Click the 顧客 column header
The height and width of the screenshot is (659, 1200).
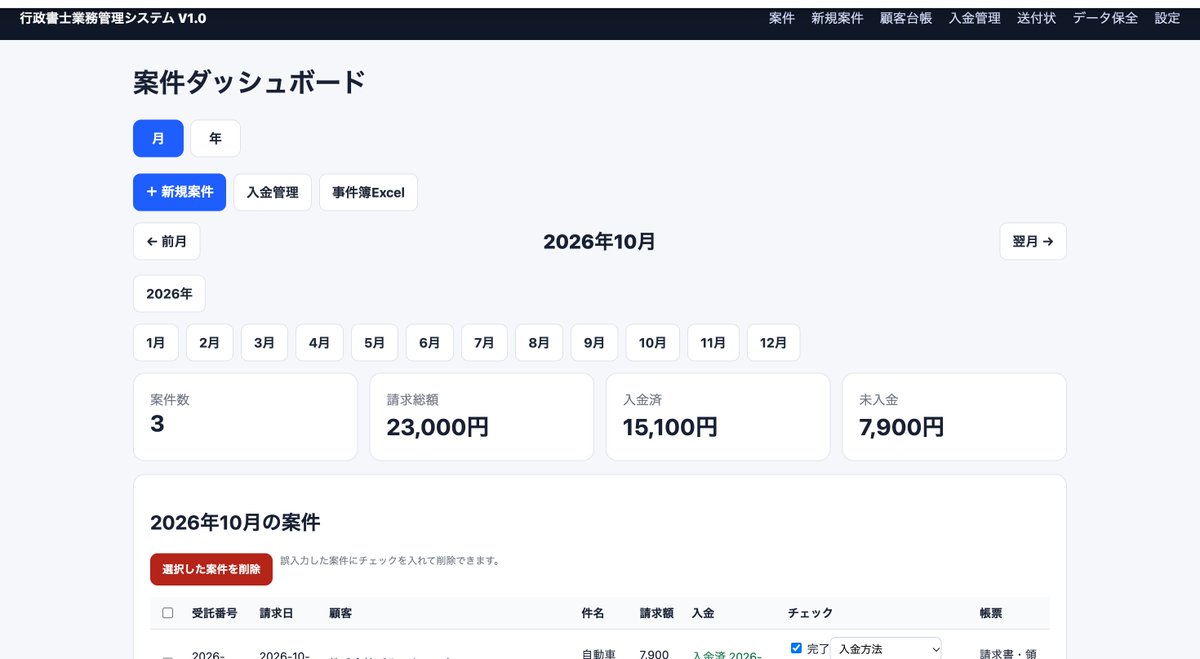[340, 613]
